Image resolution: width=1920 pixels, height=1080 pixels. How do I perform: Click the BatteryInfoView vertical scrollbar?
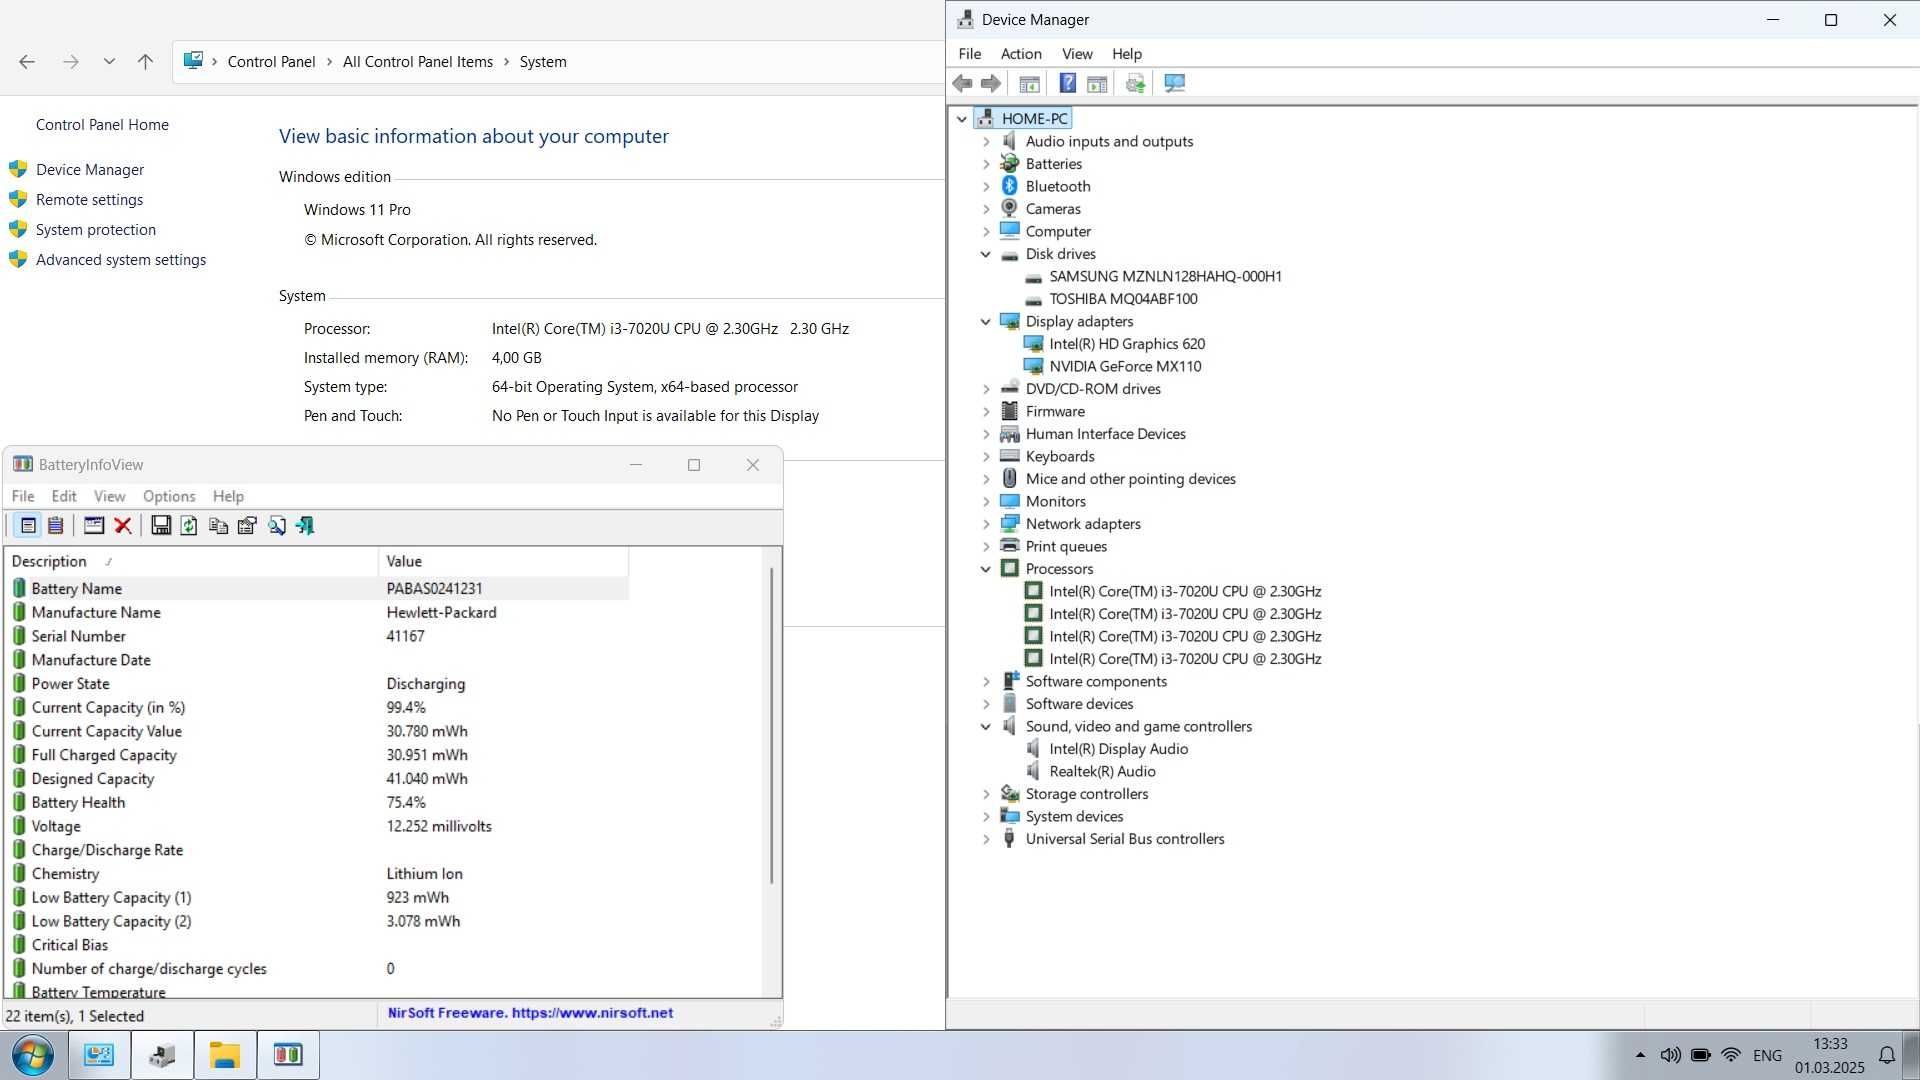tap(771, 726)
